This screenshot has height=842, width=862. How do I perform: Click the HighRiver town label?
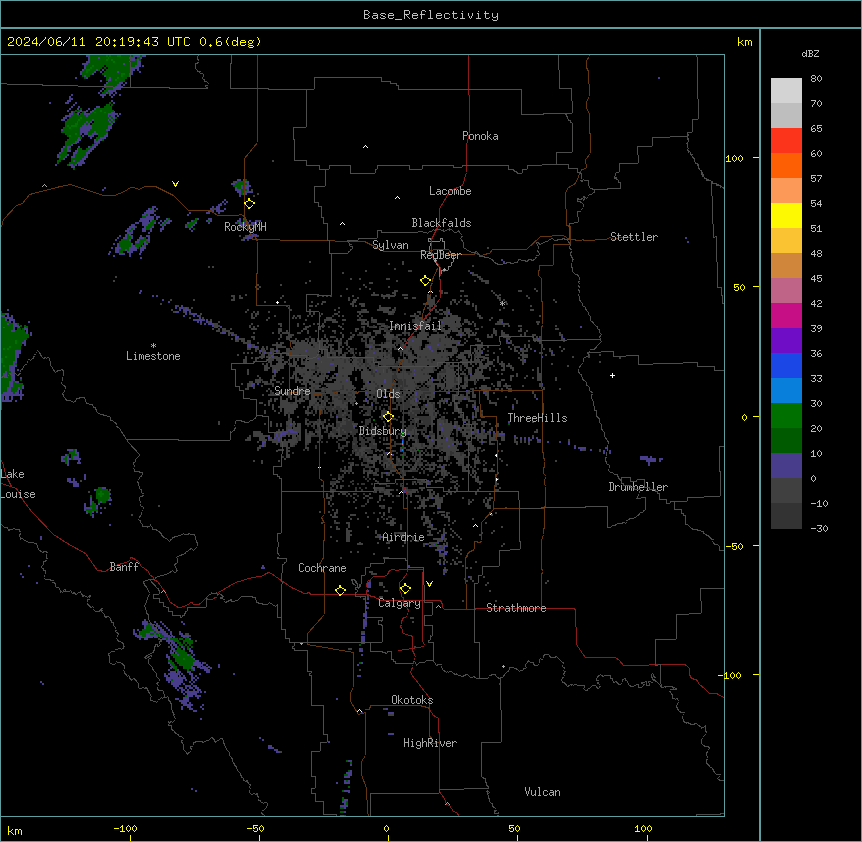click(430, 743)
